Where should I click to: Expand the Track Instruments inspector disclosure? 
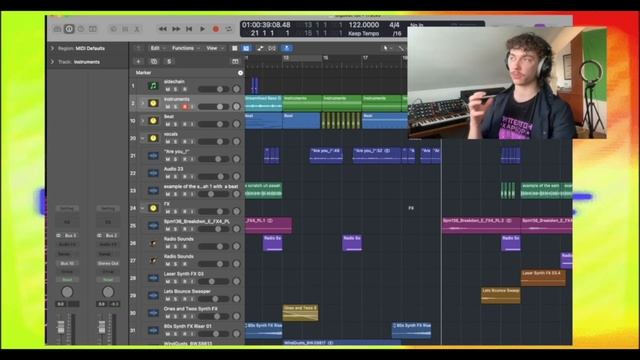[x=52, y=62]
